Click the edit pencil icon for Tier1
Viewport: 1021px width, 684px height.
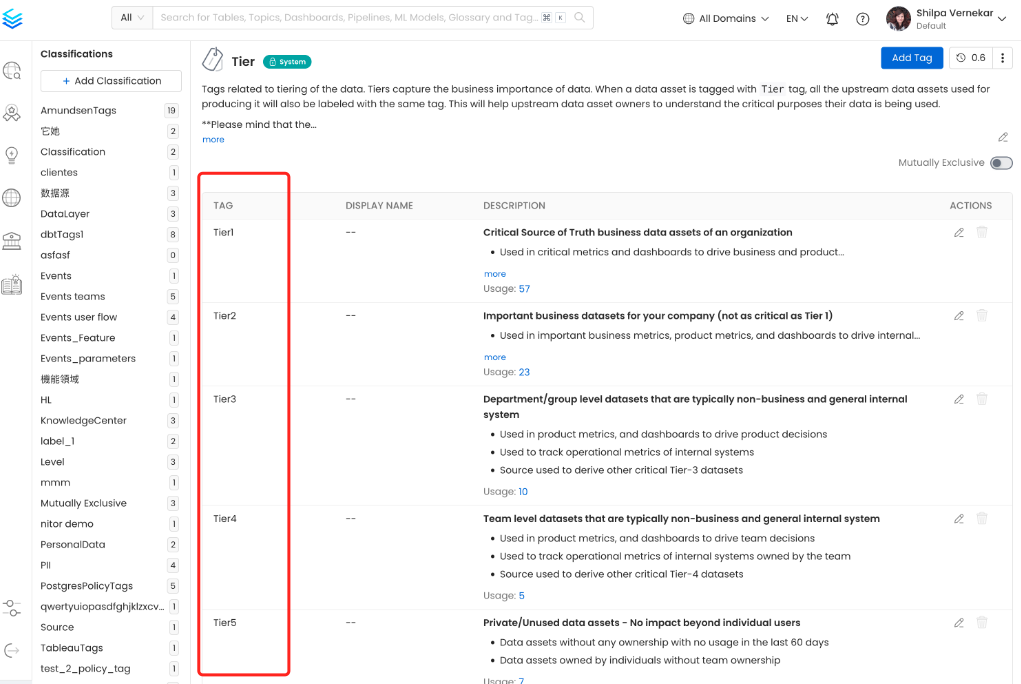tap(959, 232)
